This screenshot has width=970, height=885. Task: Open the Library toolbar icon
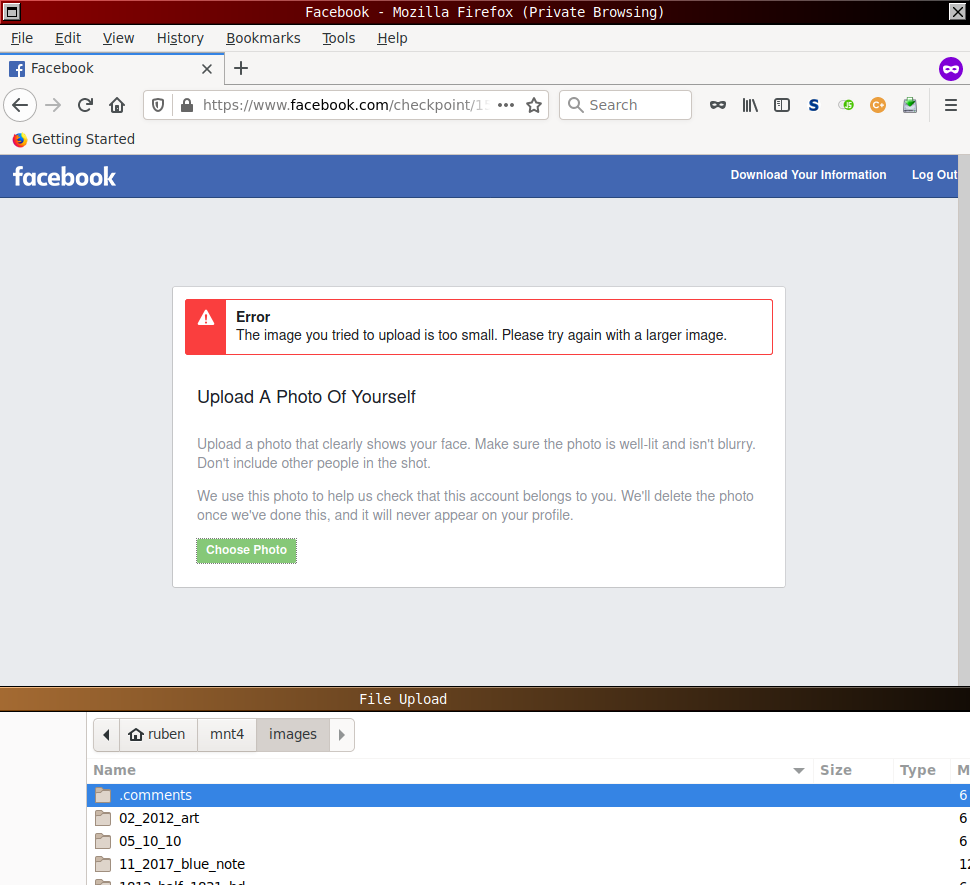(750, 105)
